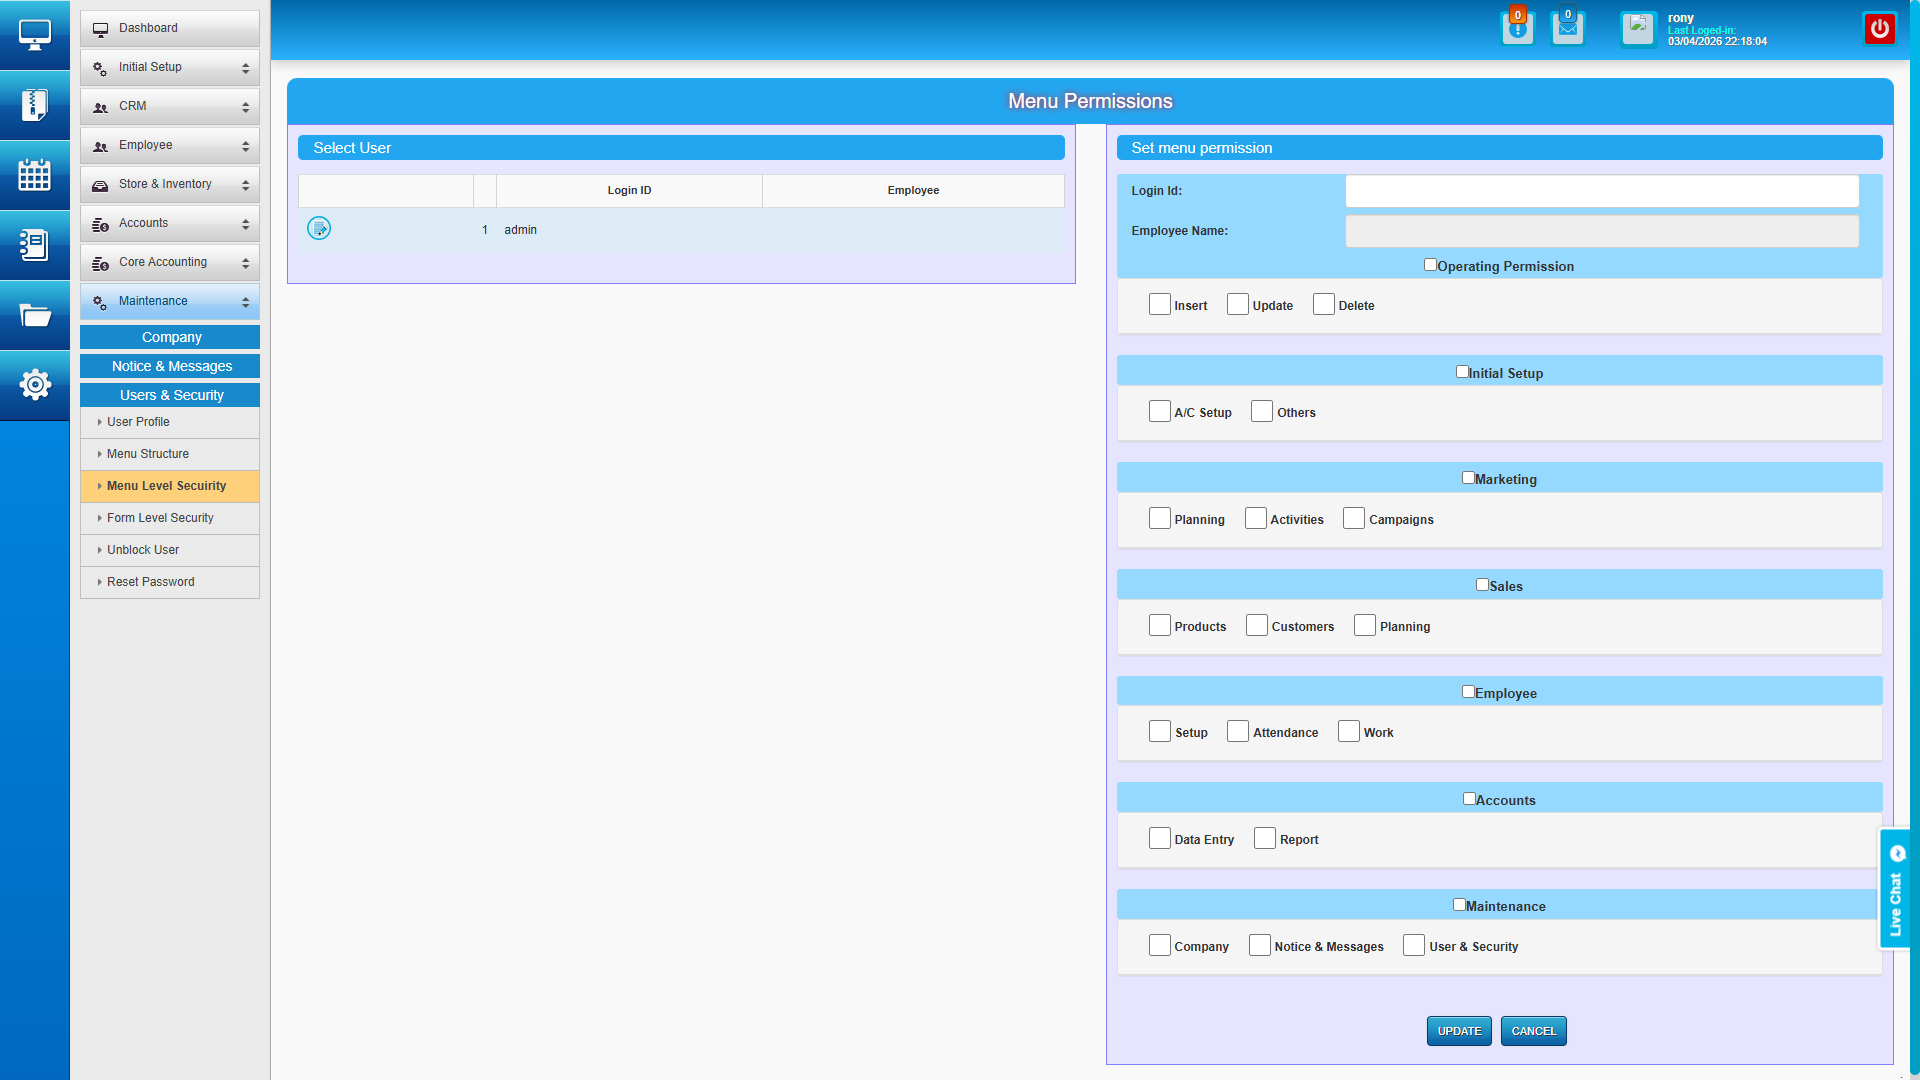
Task: Check the Campaigns checkbox under Marketing
Action: pyautogui.click(x=1353, y=519)
